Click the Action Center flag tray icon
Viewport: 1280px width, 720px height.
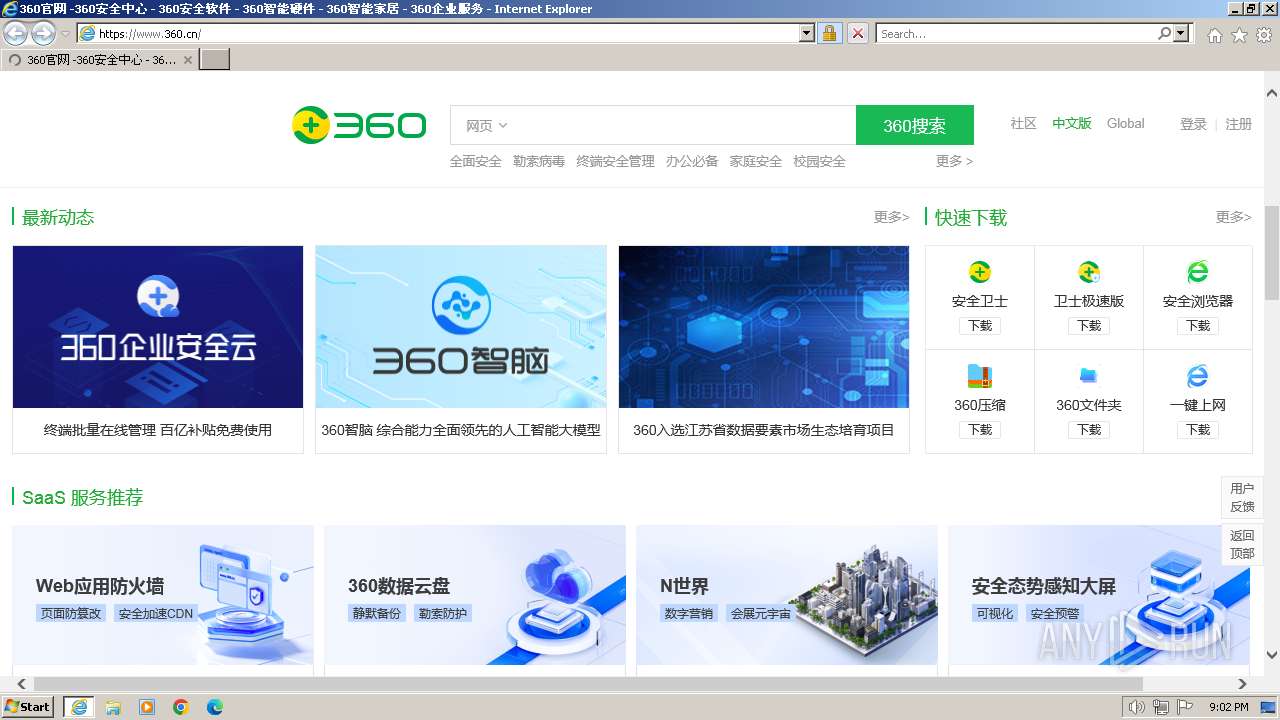click(1185, 707)
